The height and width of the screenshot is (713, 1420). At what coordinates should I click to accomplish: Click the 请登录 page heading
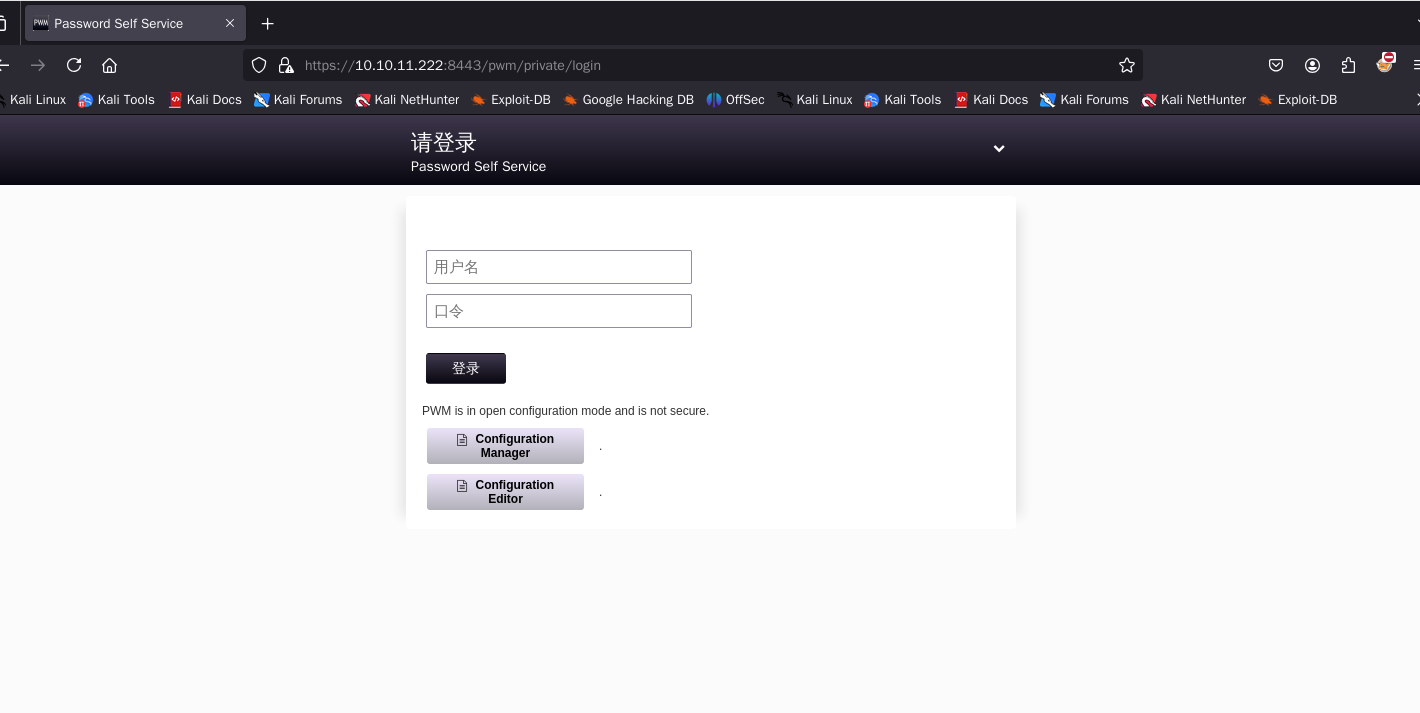[x=443, y=143]
